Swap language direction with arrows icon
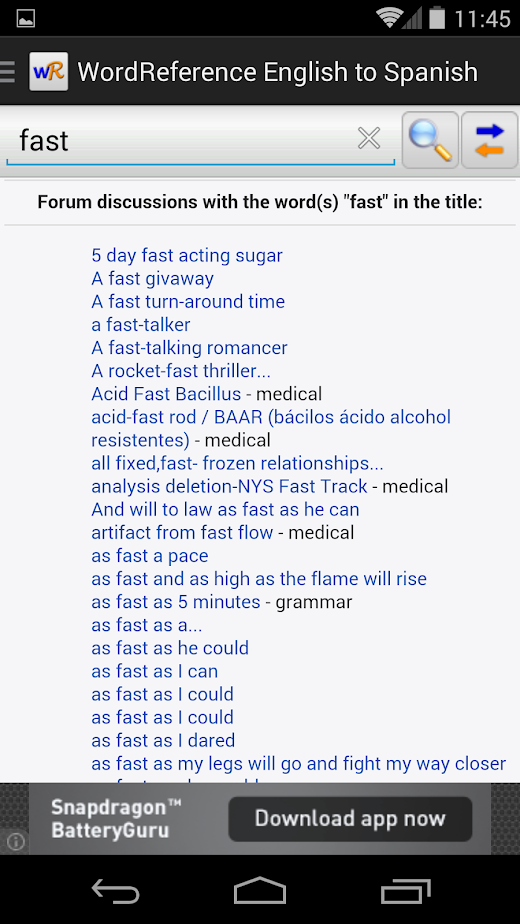Screen dimensions: 520x924 click(x=489, y=140)
